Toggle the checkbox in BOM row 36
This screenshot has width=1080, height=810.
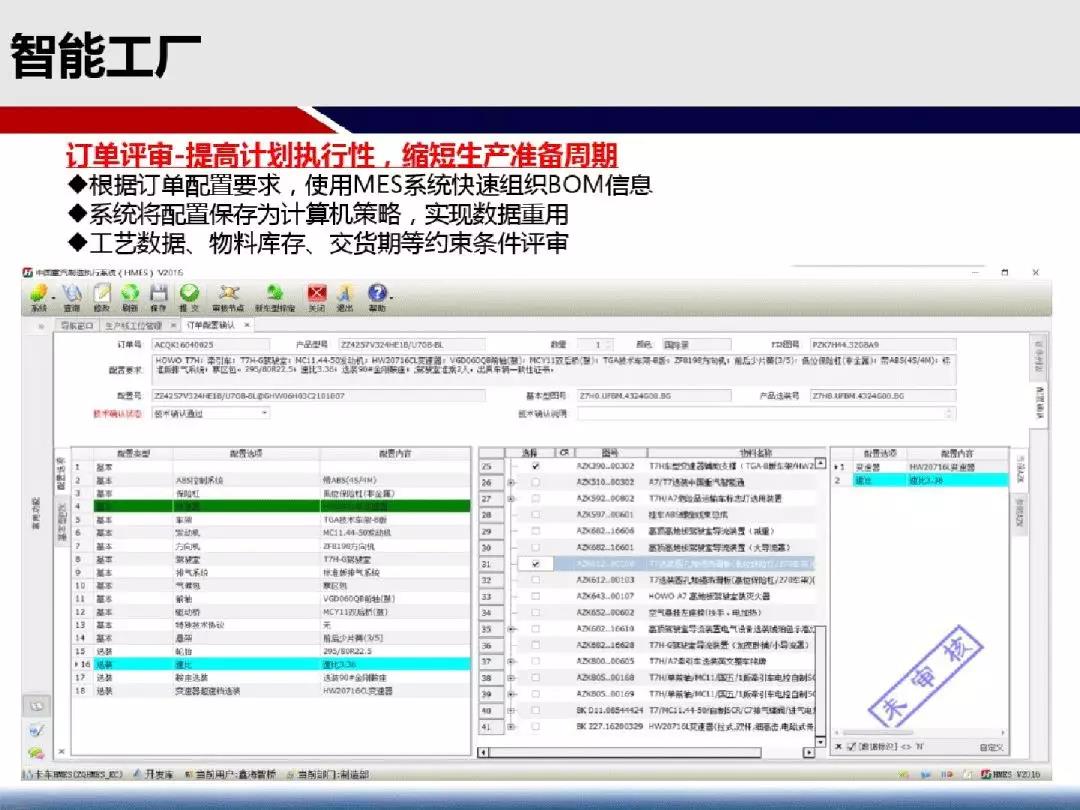(535, 645)
